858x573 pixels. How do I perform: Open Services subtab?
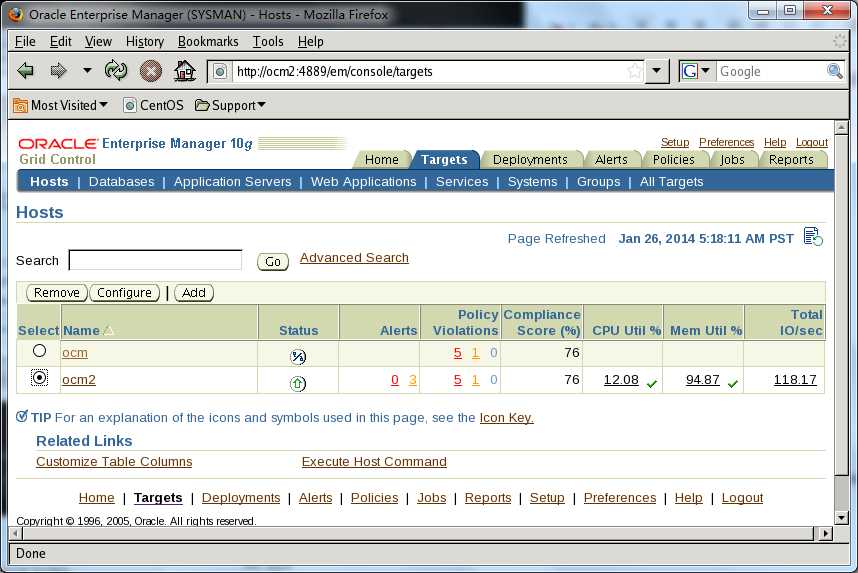[462, 182]
